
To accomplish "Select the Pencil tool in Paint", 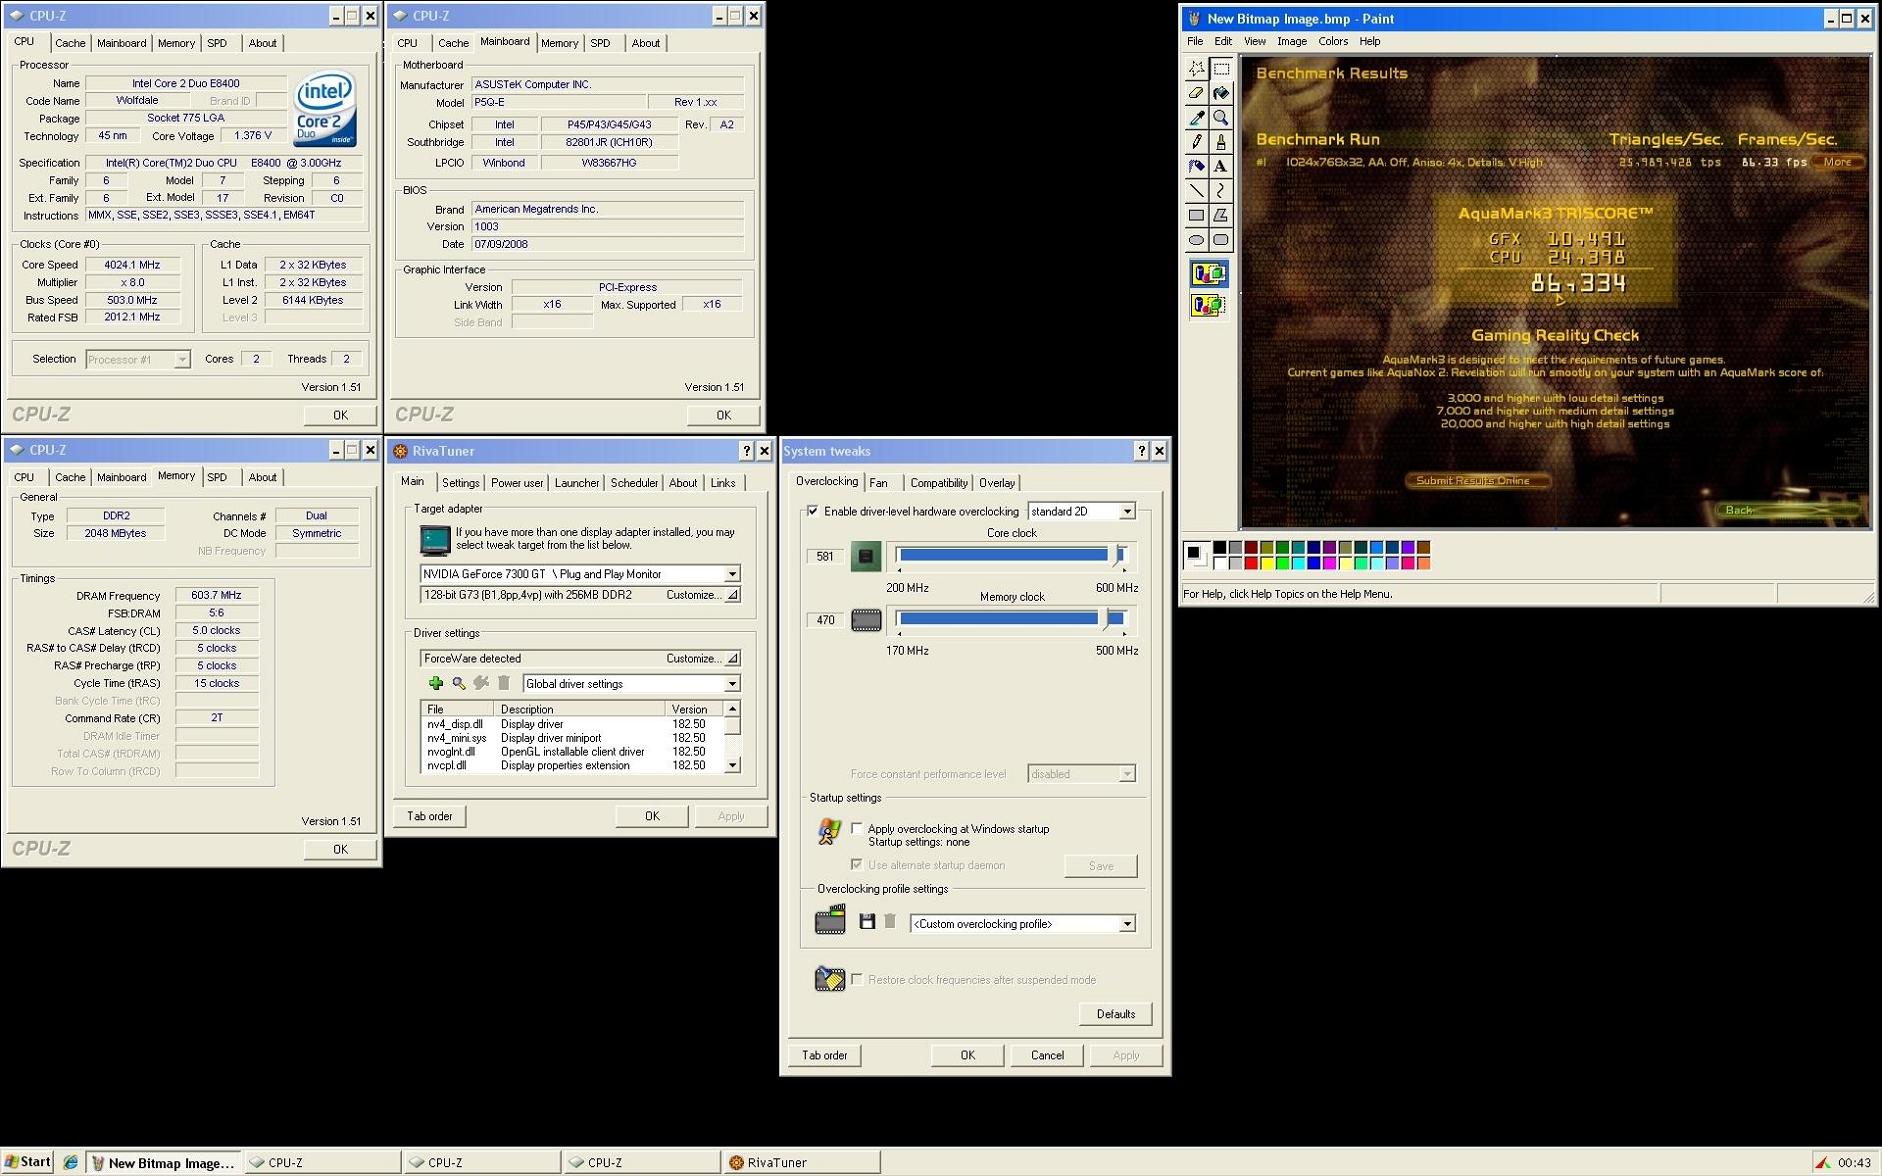I will 1196,142.
